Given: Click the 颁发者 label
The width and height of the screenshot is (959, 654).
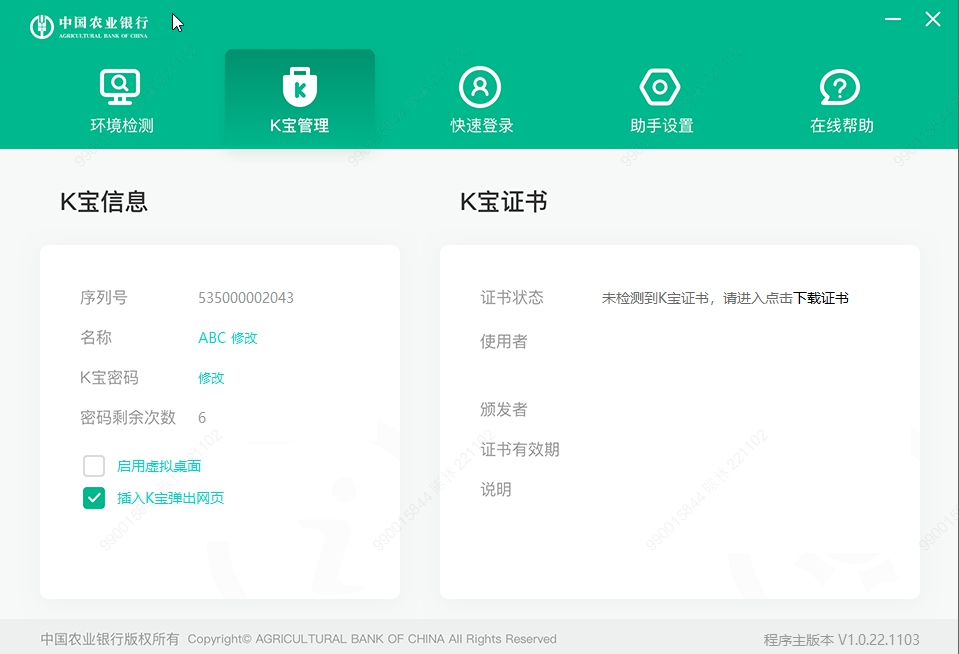Looking at the screenshot, I should point(504,409).
